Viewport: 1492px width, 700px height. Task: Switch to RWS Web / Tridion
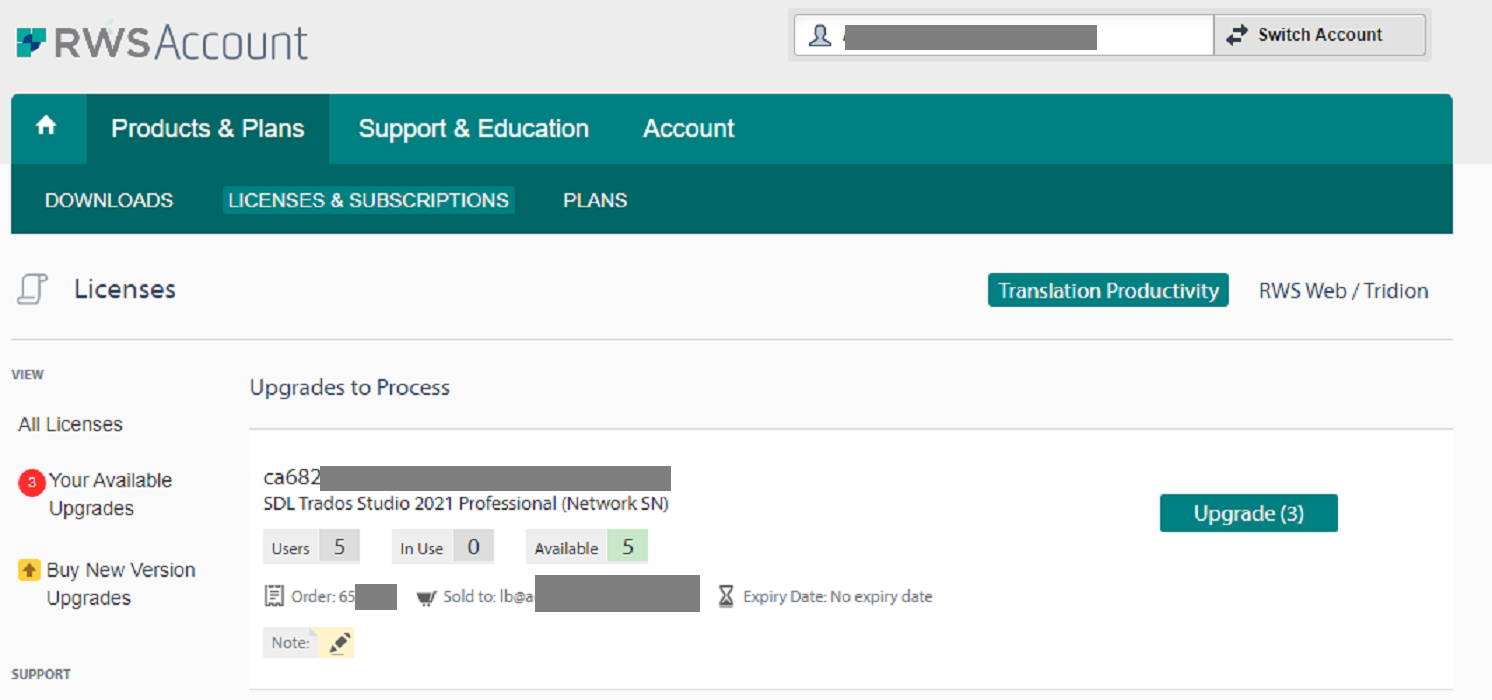point(1343,291)
